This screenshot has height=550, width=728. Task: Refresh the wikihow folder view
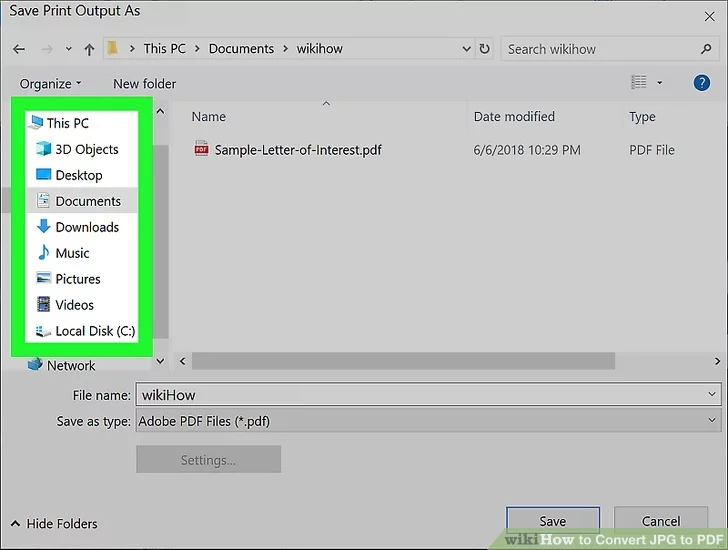coord(485,48)
